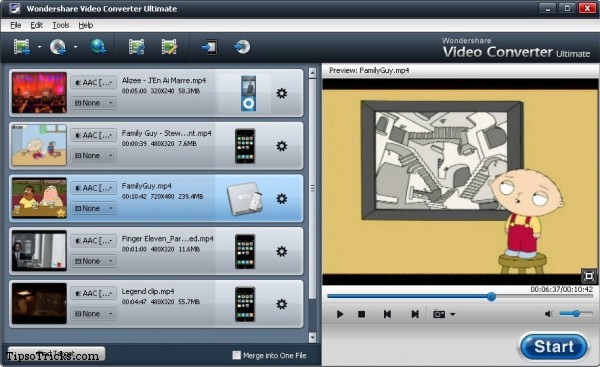
Task: Open the Load DVD dropdown arrow
Action: pos(75,47)
